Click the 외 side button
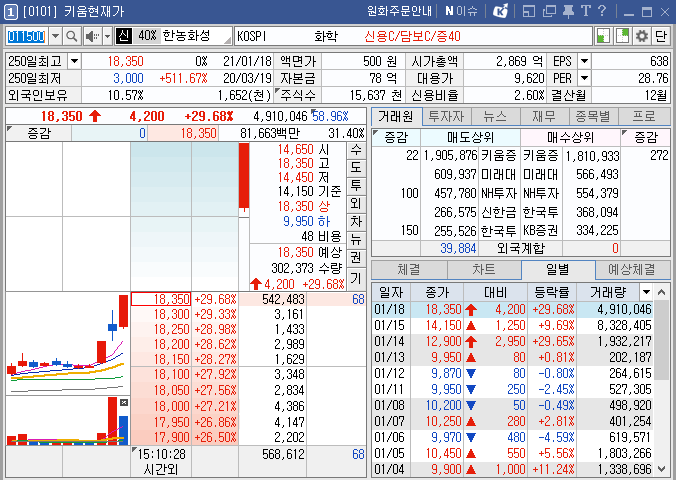The image size is (676, 480). click(x=356, y=204)
